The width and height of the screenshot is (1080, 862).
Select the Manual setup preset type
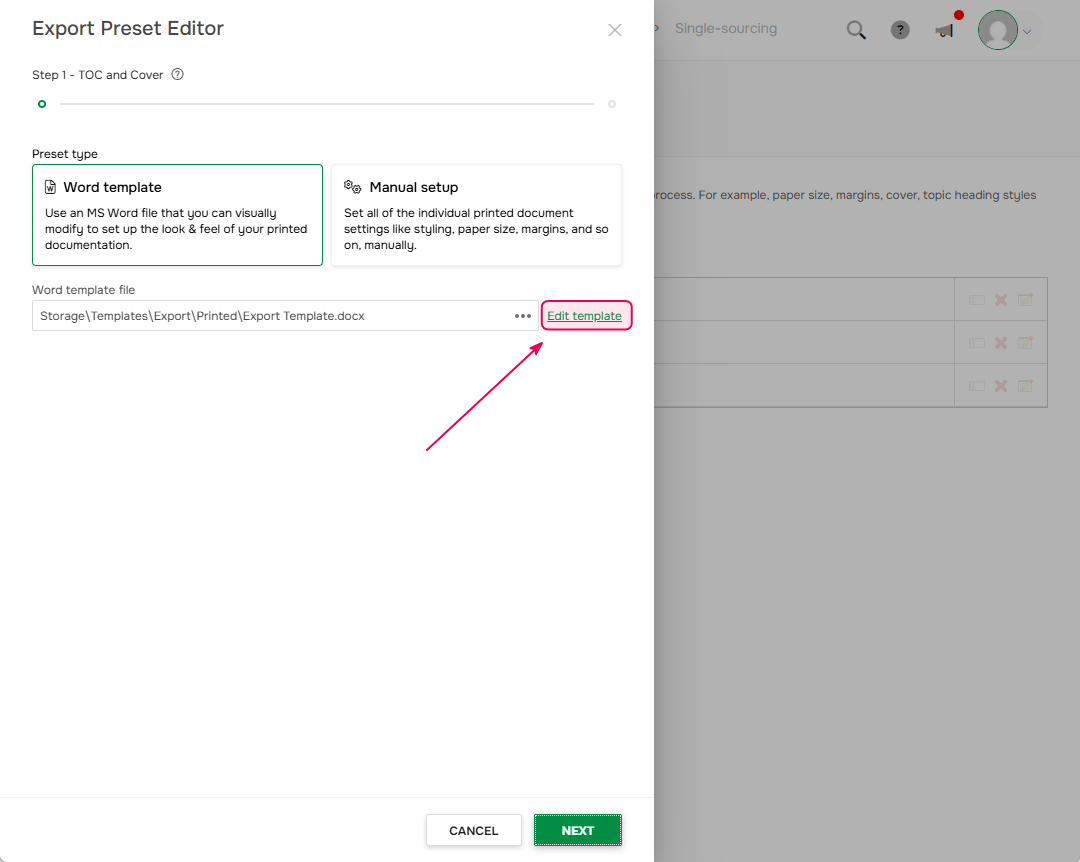coord(476,215)
